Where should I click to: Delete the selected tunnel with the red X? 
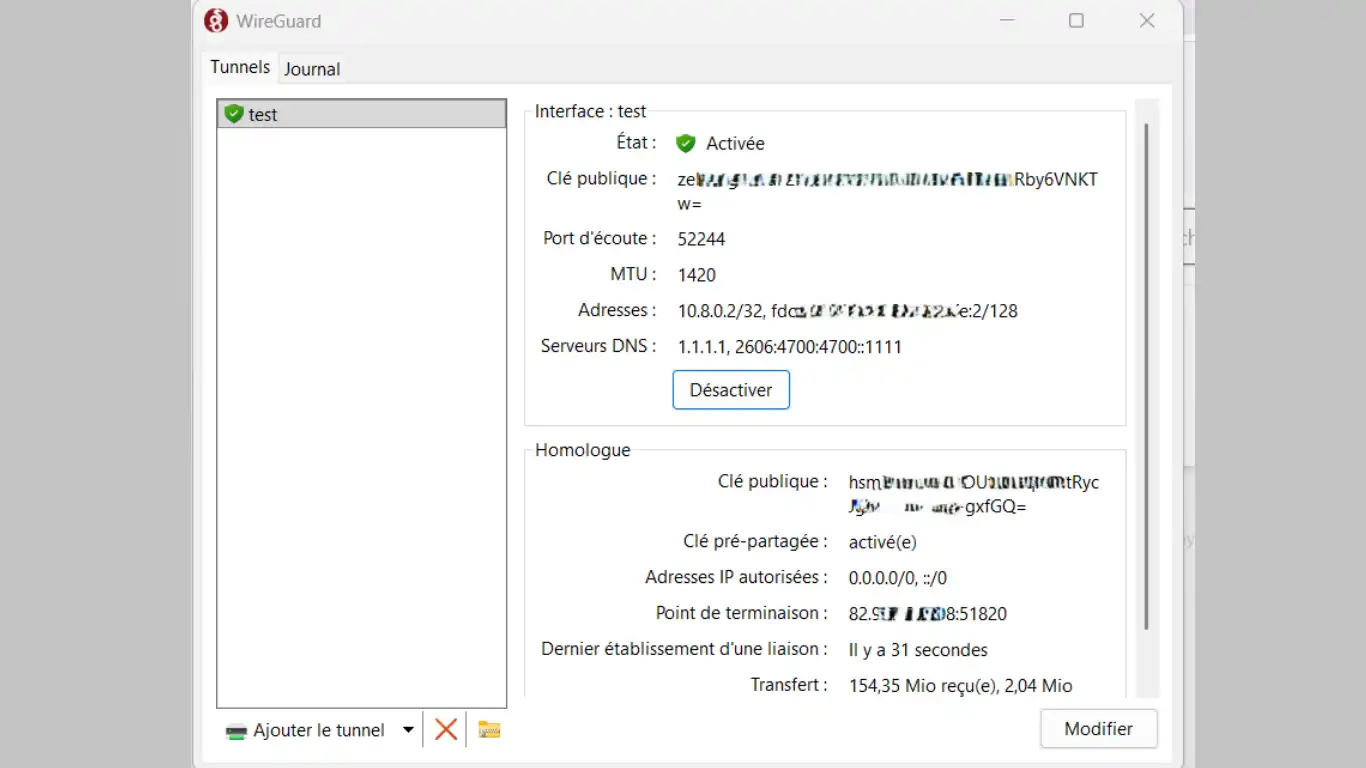point(446,730)
